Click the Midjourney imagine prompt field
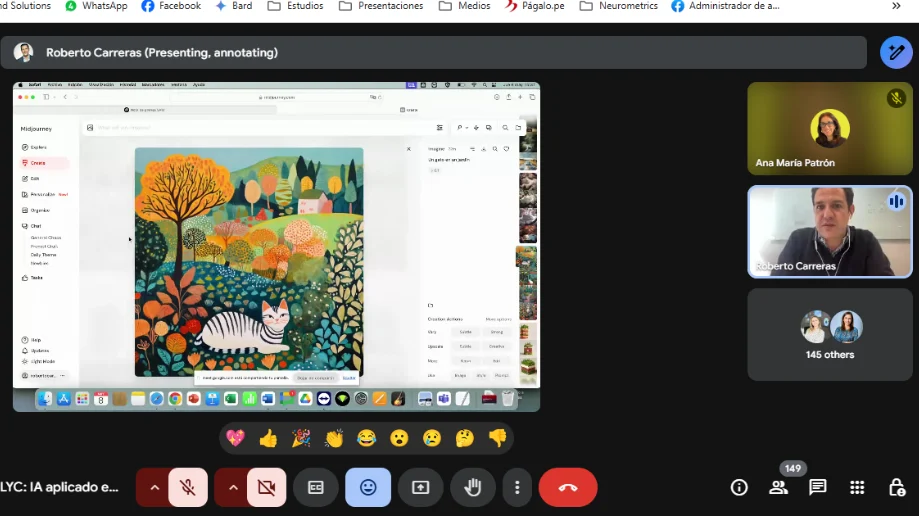The image size is (919, 516). 264,127
